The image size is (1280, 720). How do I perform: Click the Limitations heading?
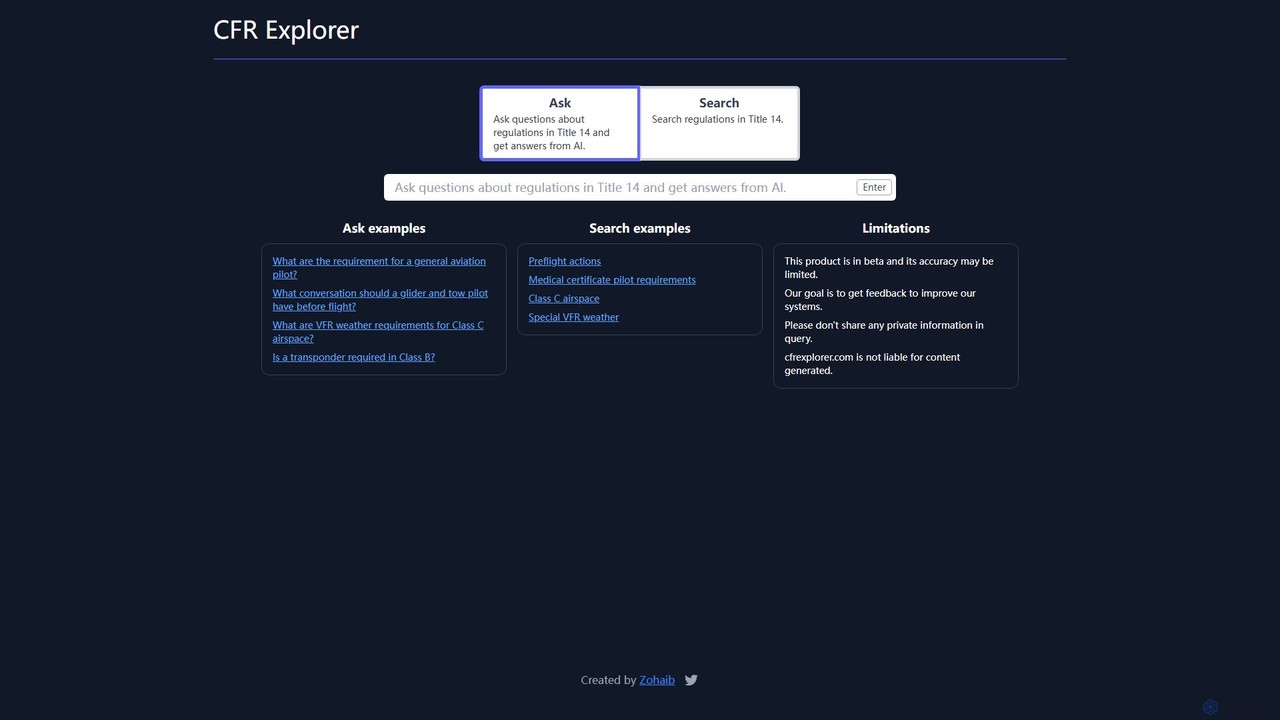pyautogui.click(x=896, y=228)
